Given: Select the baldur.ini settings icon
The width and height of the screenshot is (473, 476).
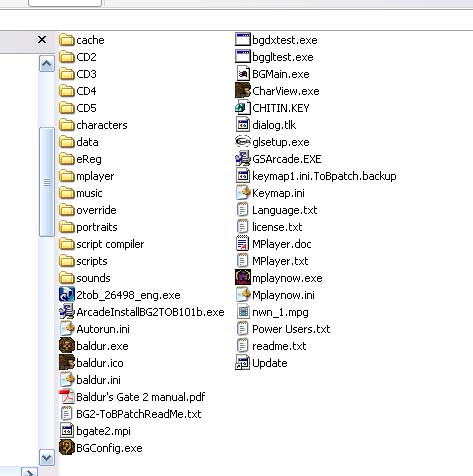Looking at the screenshot, I should coord(67,380).
